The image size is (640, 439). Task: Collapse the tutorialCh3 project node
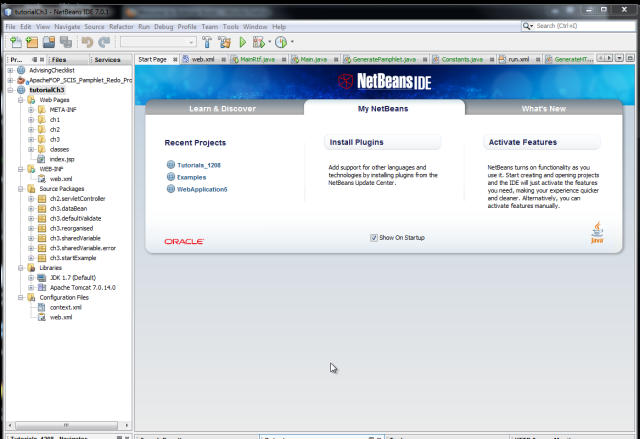11,90
